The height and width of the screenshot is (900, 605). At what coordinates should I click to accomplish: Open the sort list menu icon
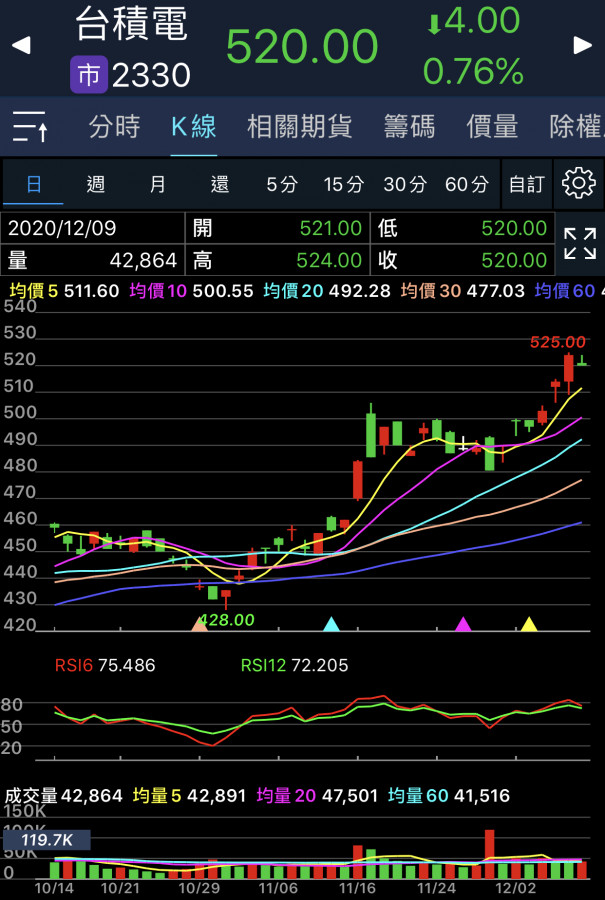(x=31, y=127)
